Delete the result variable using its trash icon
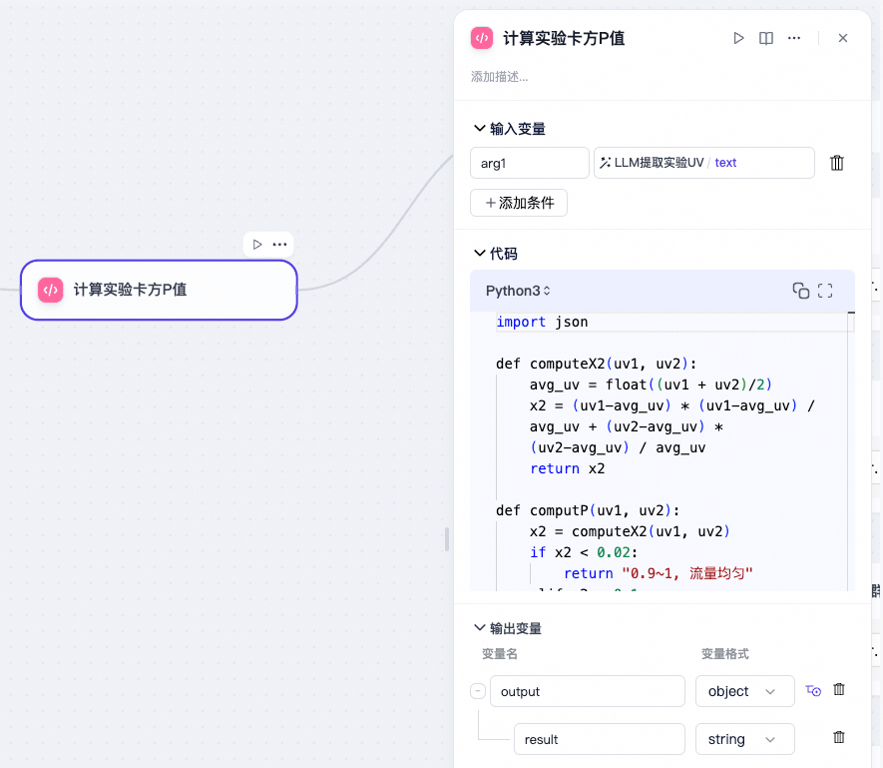Screen dimensions: 883x768 (x=837, y=737)
